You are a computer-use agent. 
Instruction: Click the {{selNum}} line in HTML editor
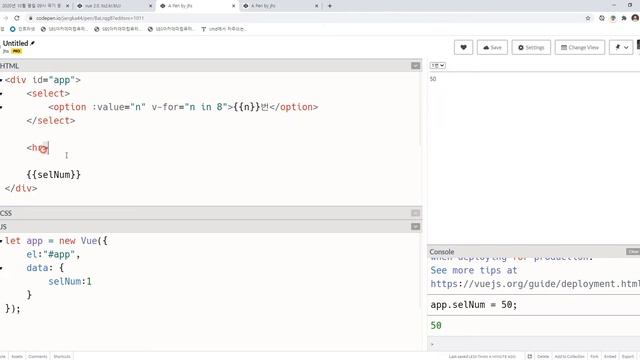point(53,175)
